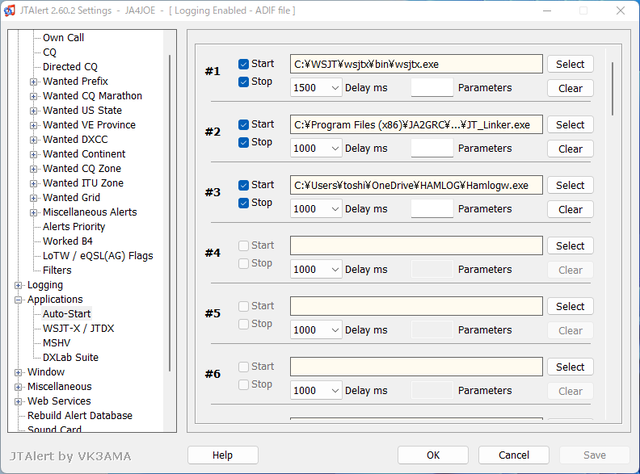Screen dimensions: 640x474
Task: Open Help for JTAlert settings
Action: 222,455
